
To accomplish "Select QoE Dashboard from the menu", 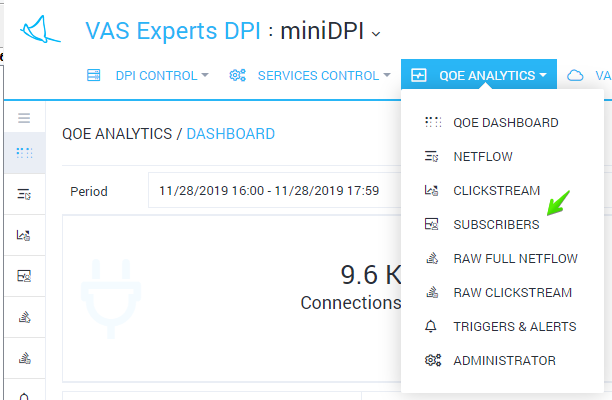I will point(505,123).
